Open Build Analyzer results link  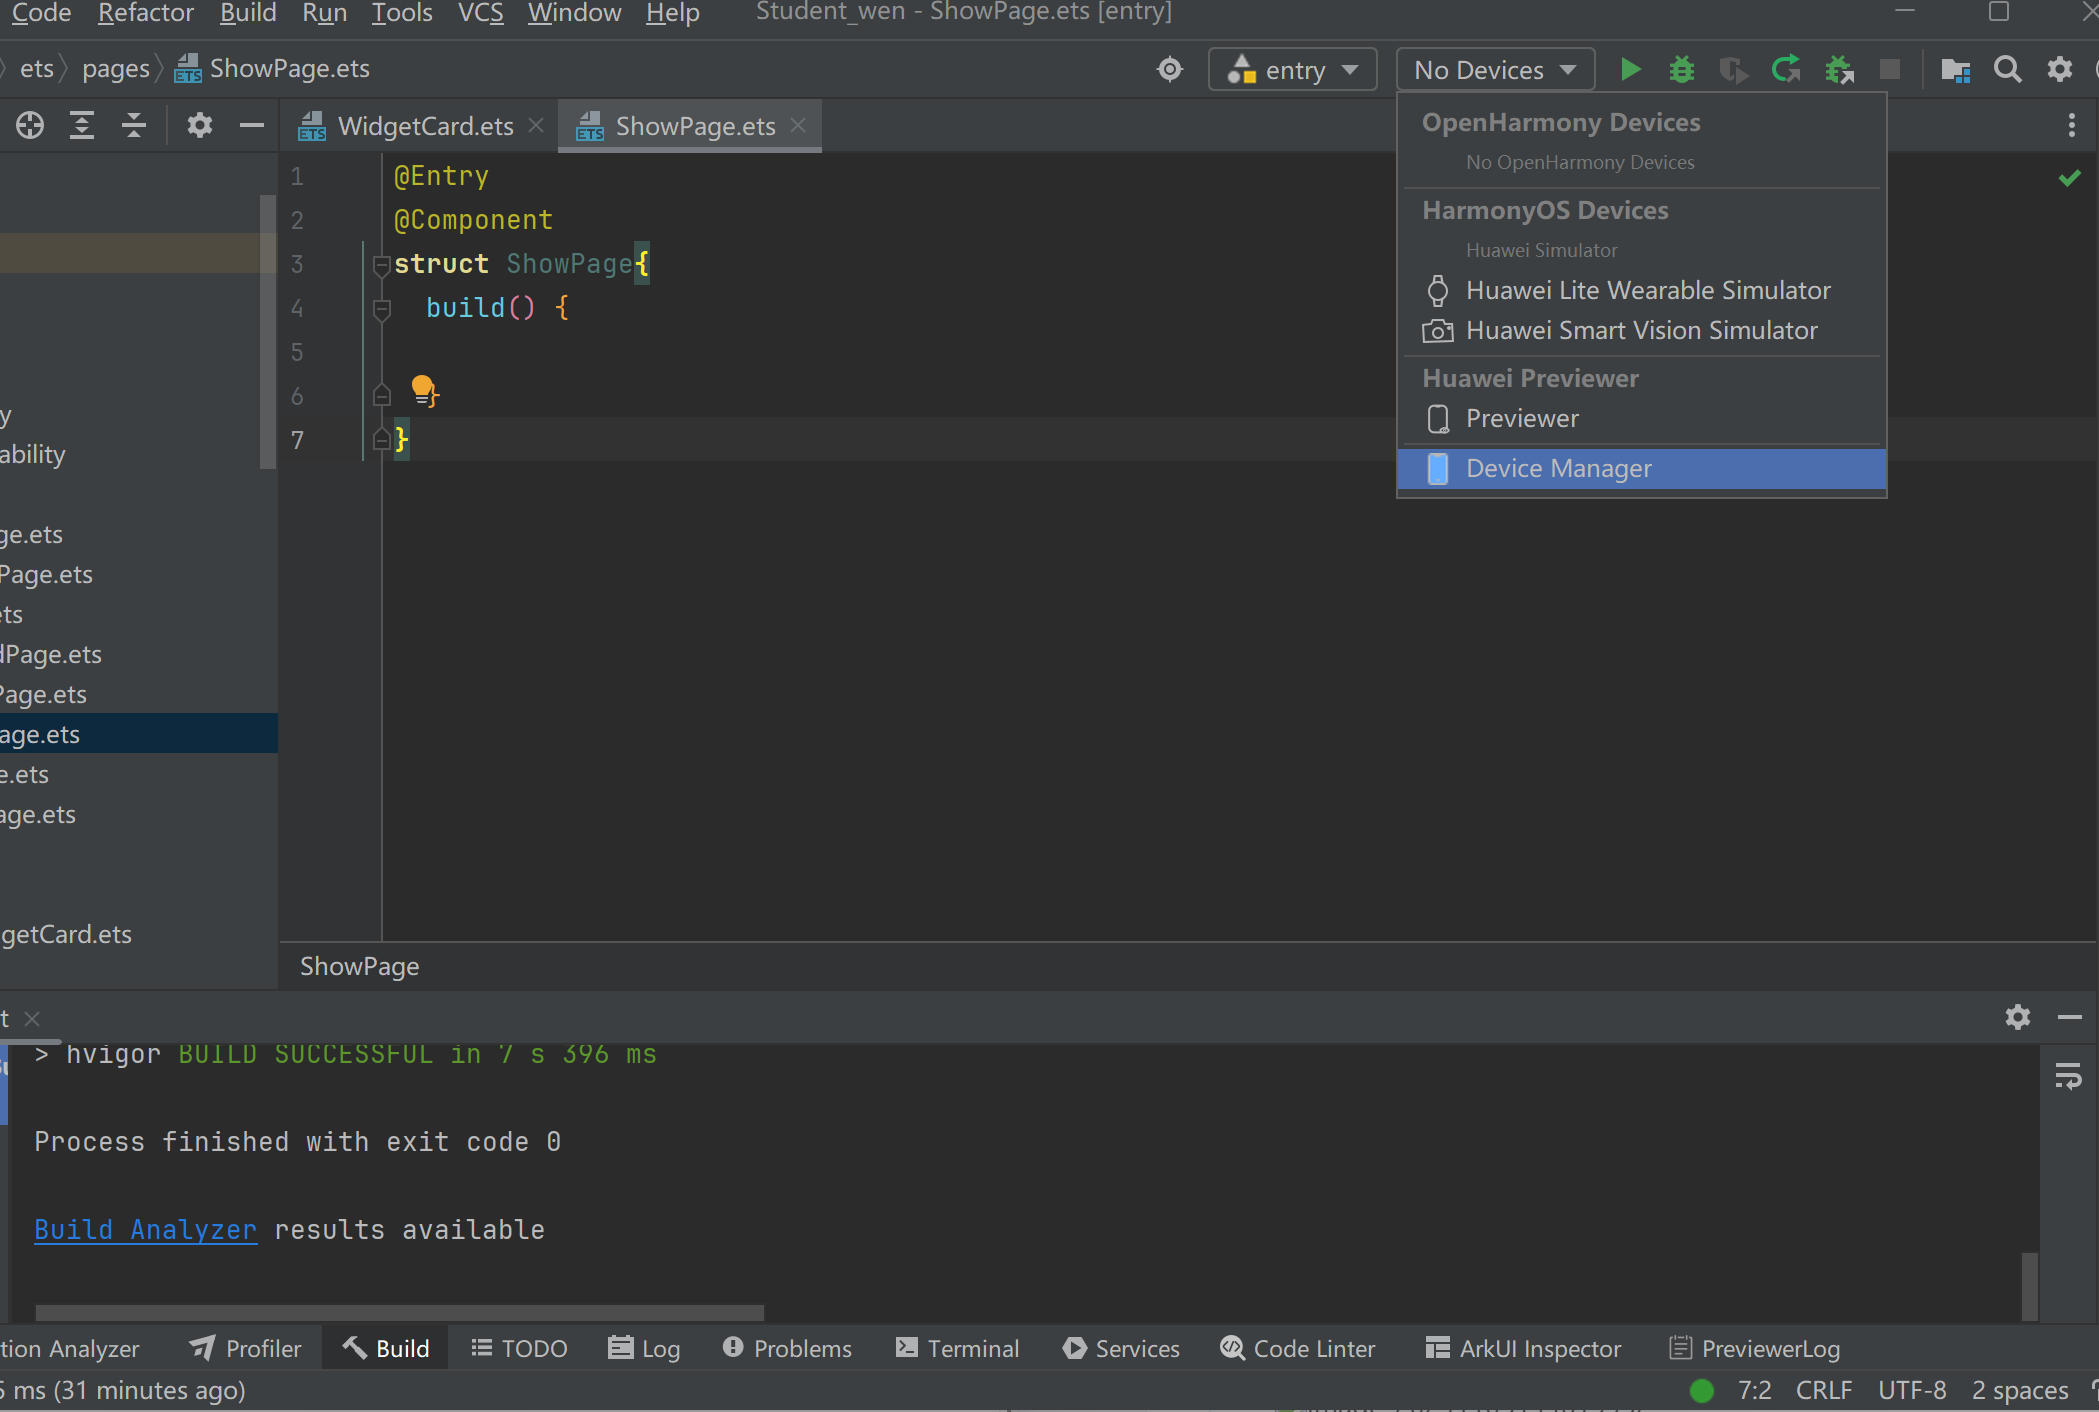145,1230
